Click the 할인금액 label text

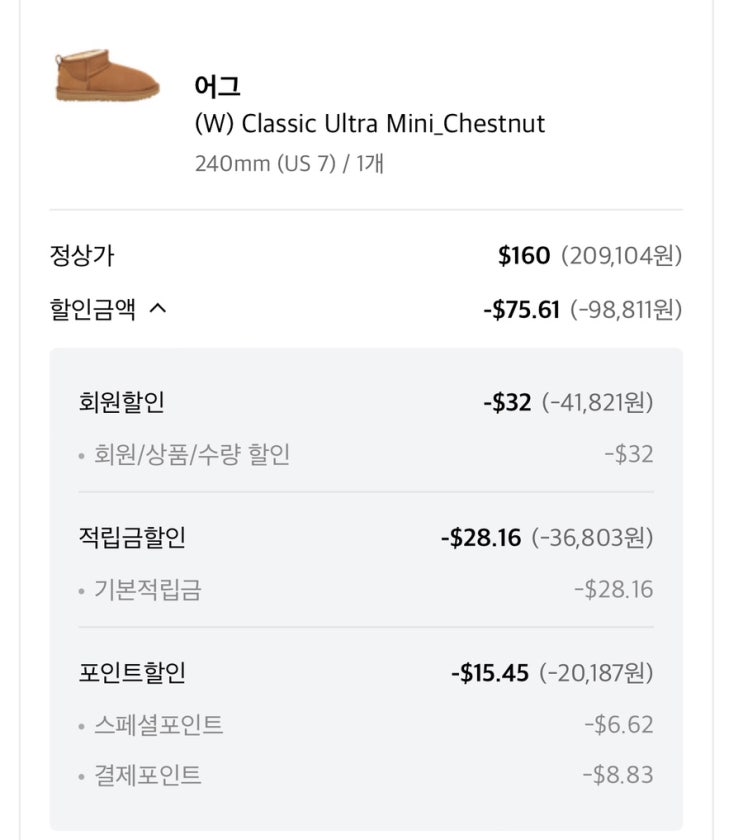coord(92,310)
